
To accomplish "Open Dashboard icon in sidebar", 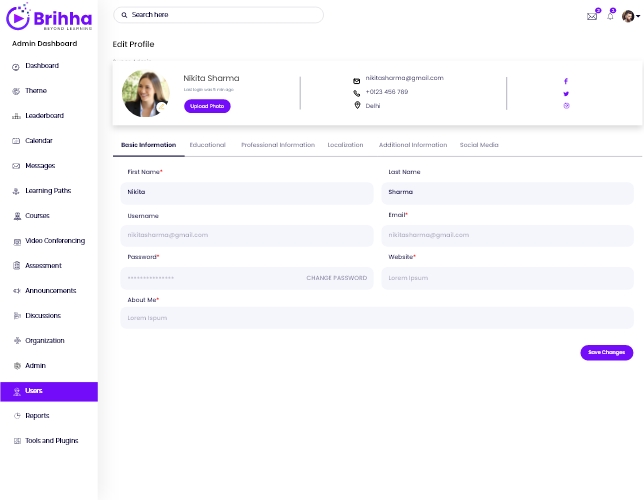I will pos(16,67).
